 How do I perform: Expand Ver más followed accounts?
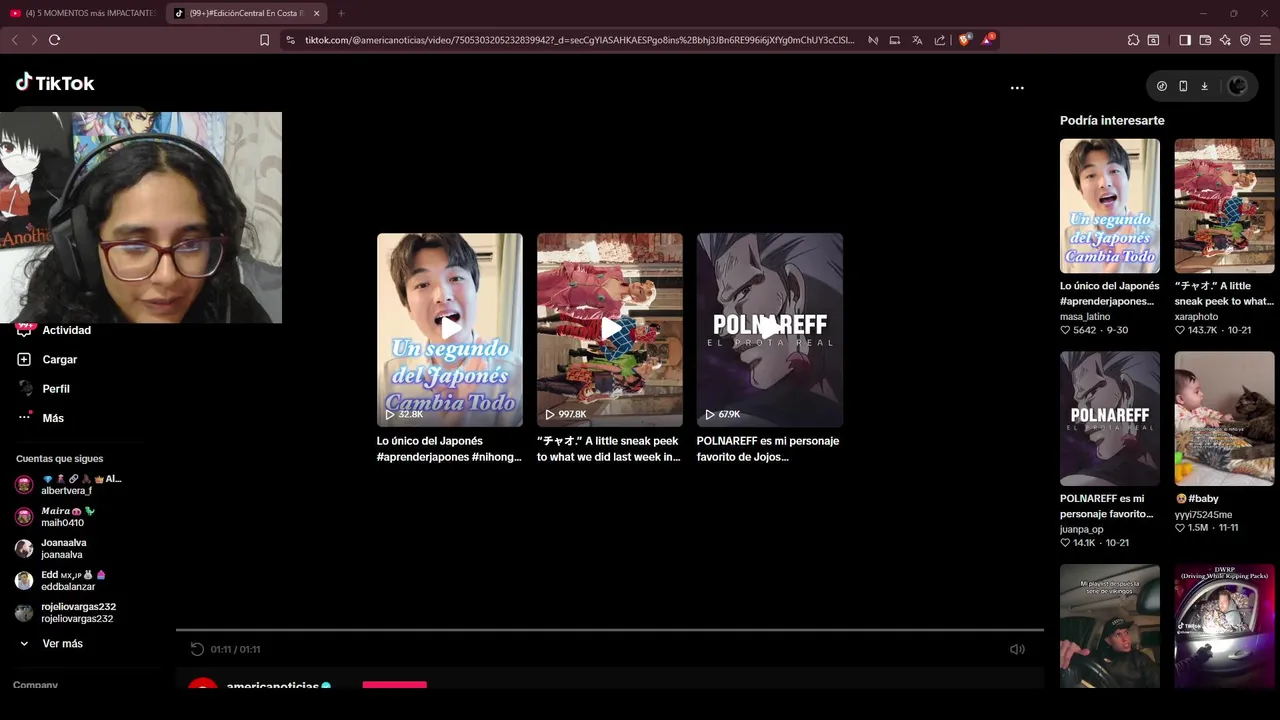coord(62,644)
